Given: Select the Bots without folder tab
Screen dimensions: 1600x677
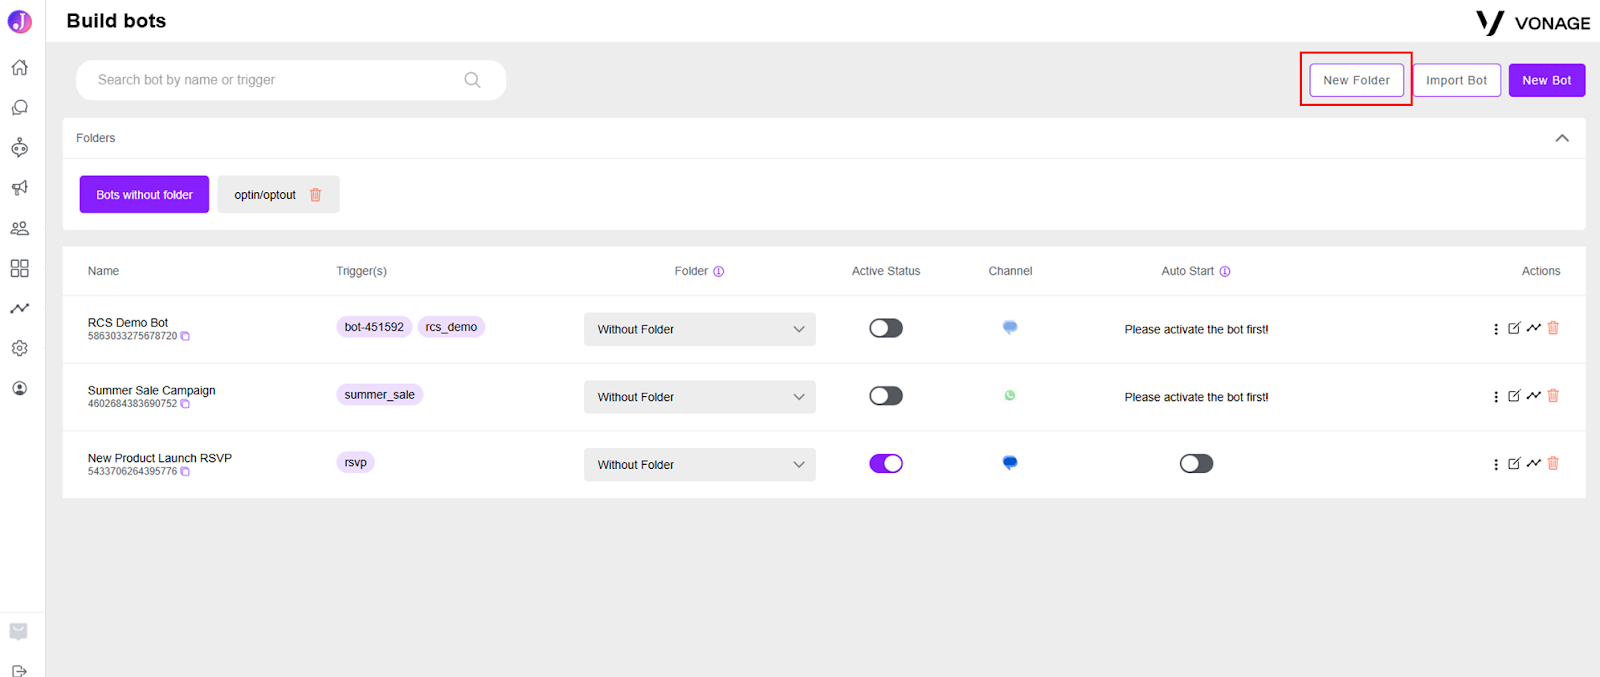Looking at the screenshot, I should [144, 195].
